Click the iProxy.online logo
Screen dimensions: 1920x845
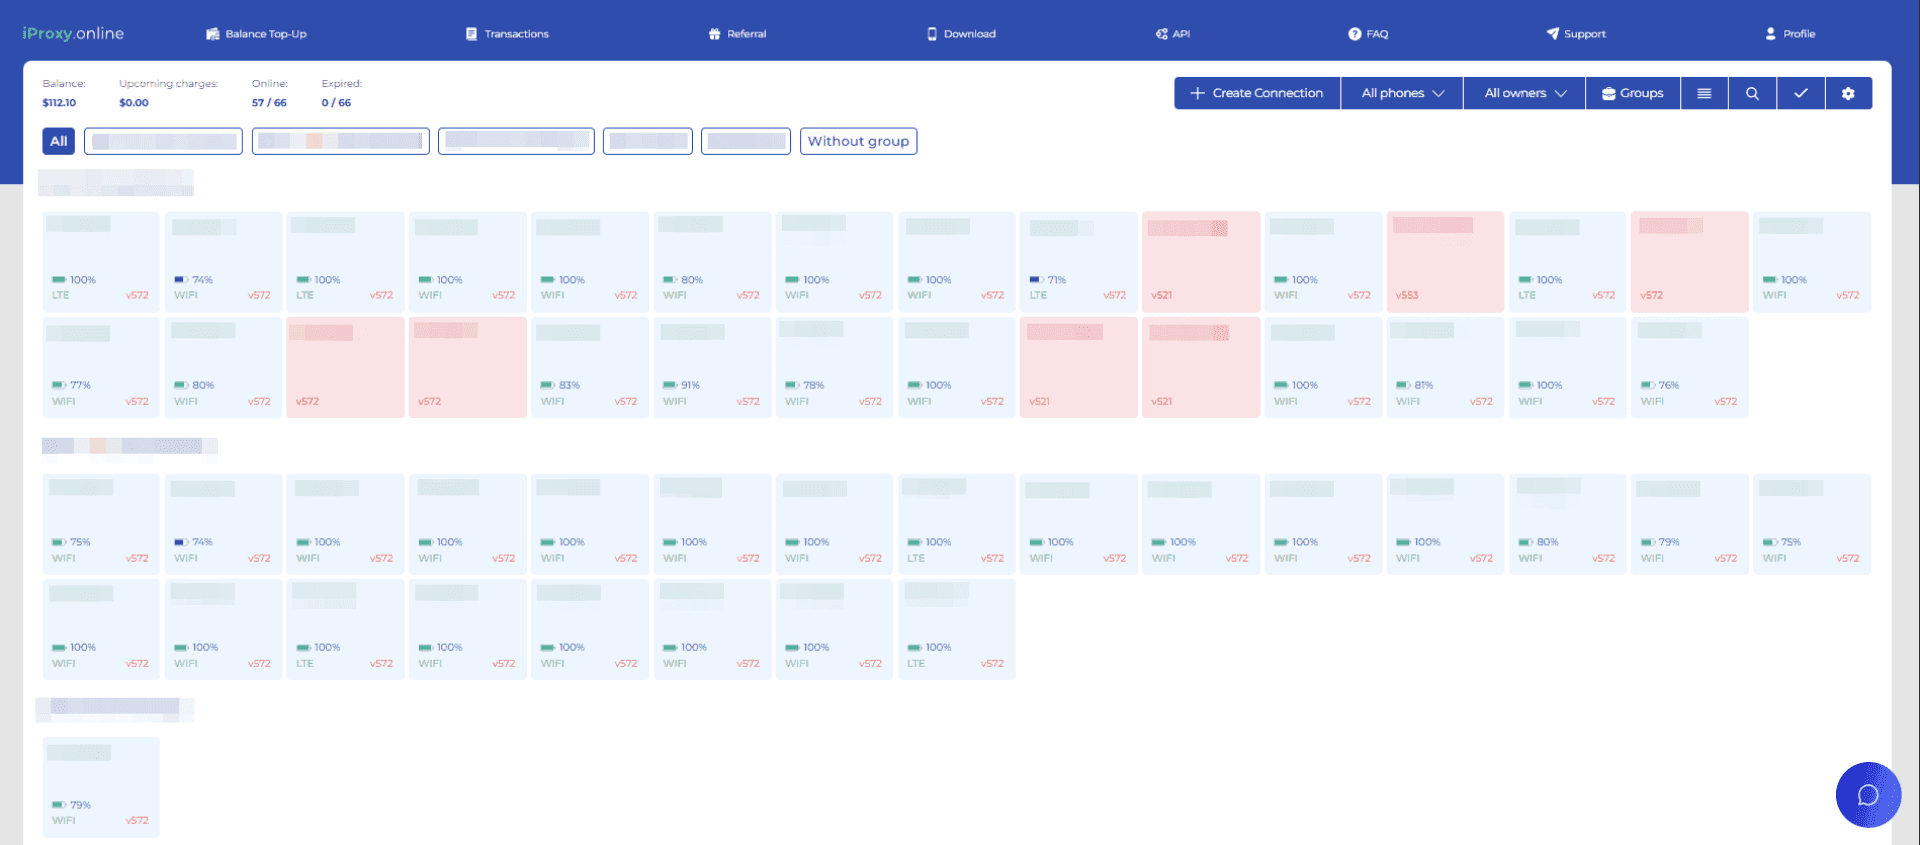[x=73, y=34]
